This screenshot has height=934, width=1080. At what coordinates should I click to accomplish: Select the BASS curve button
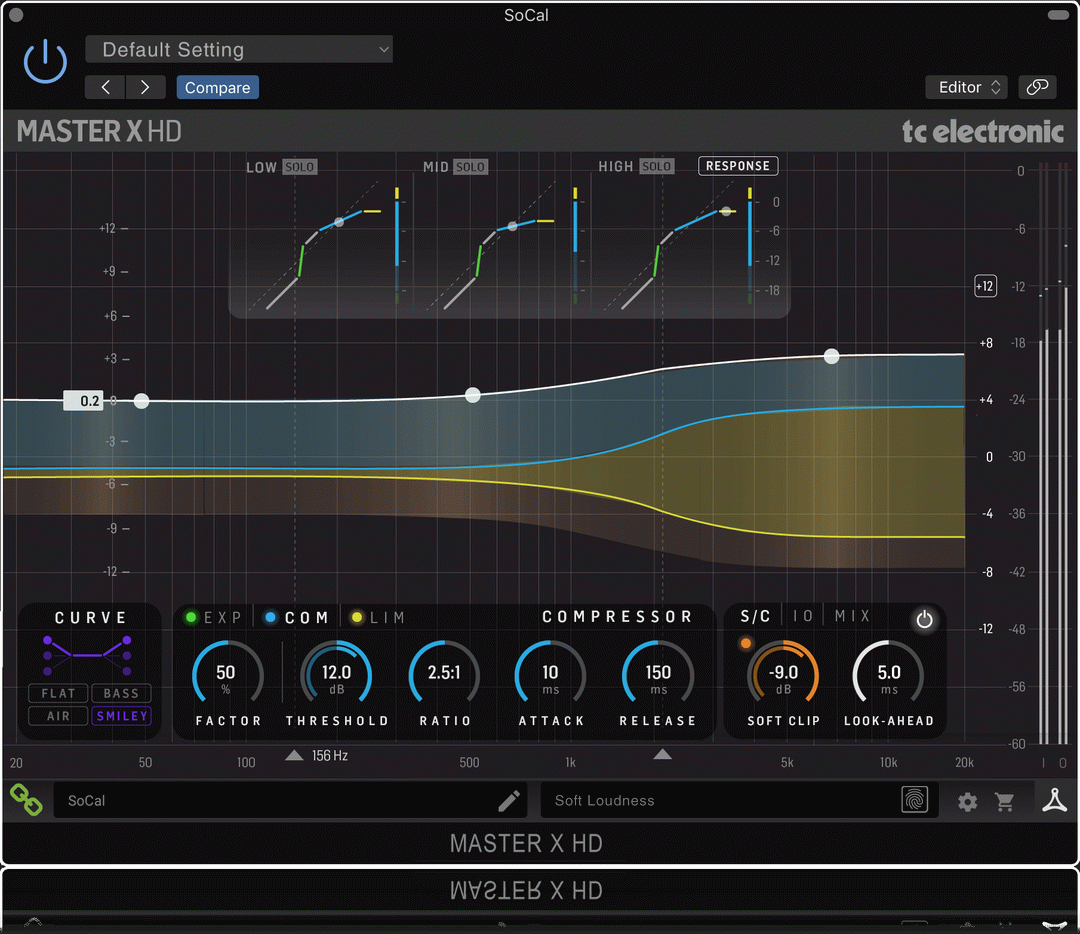point(121,693)
